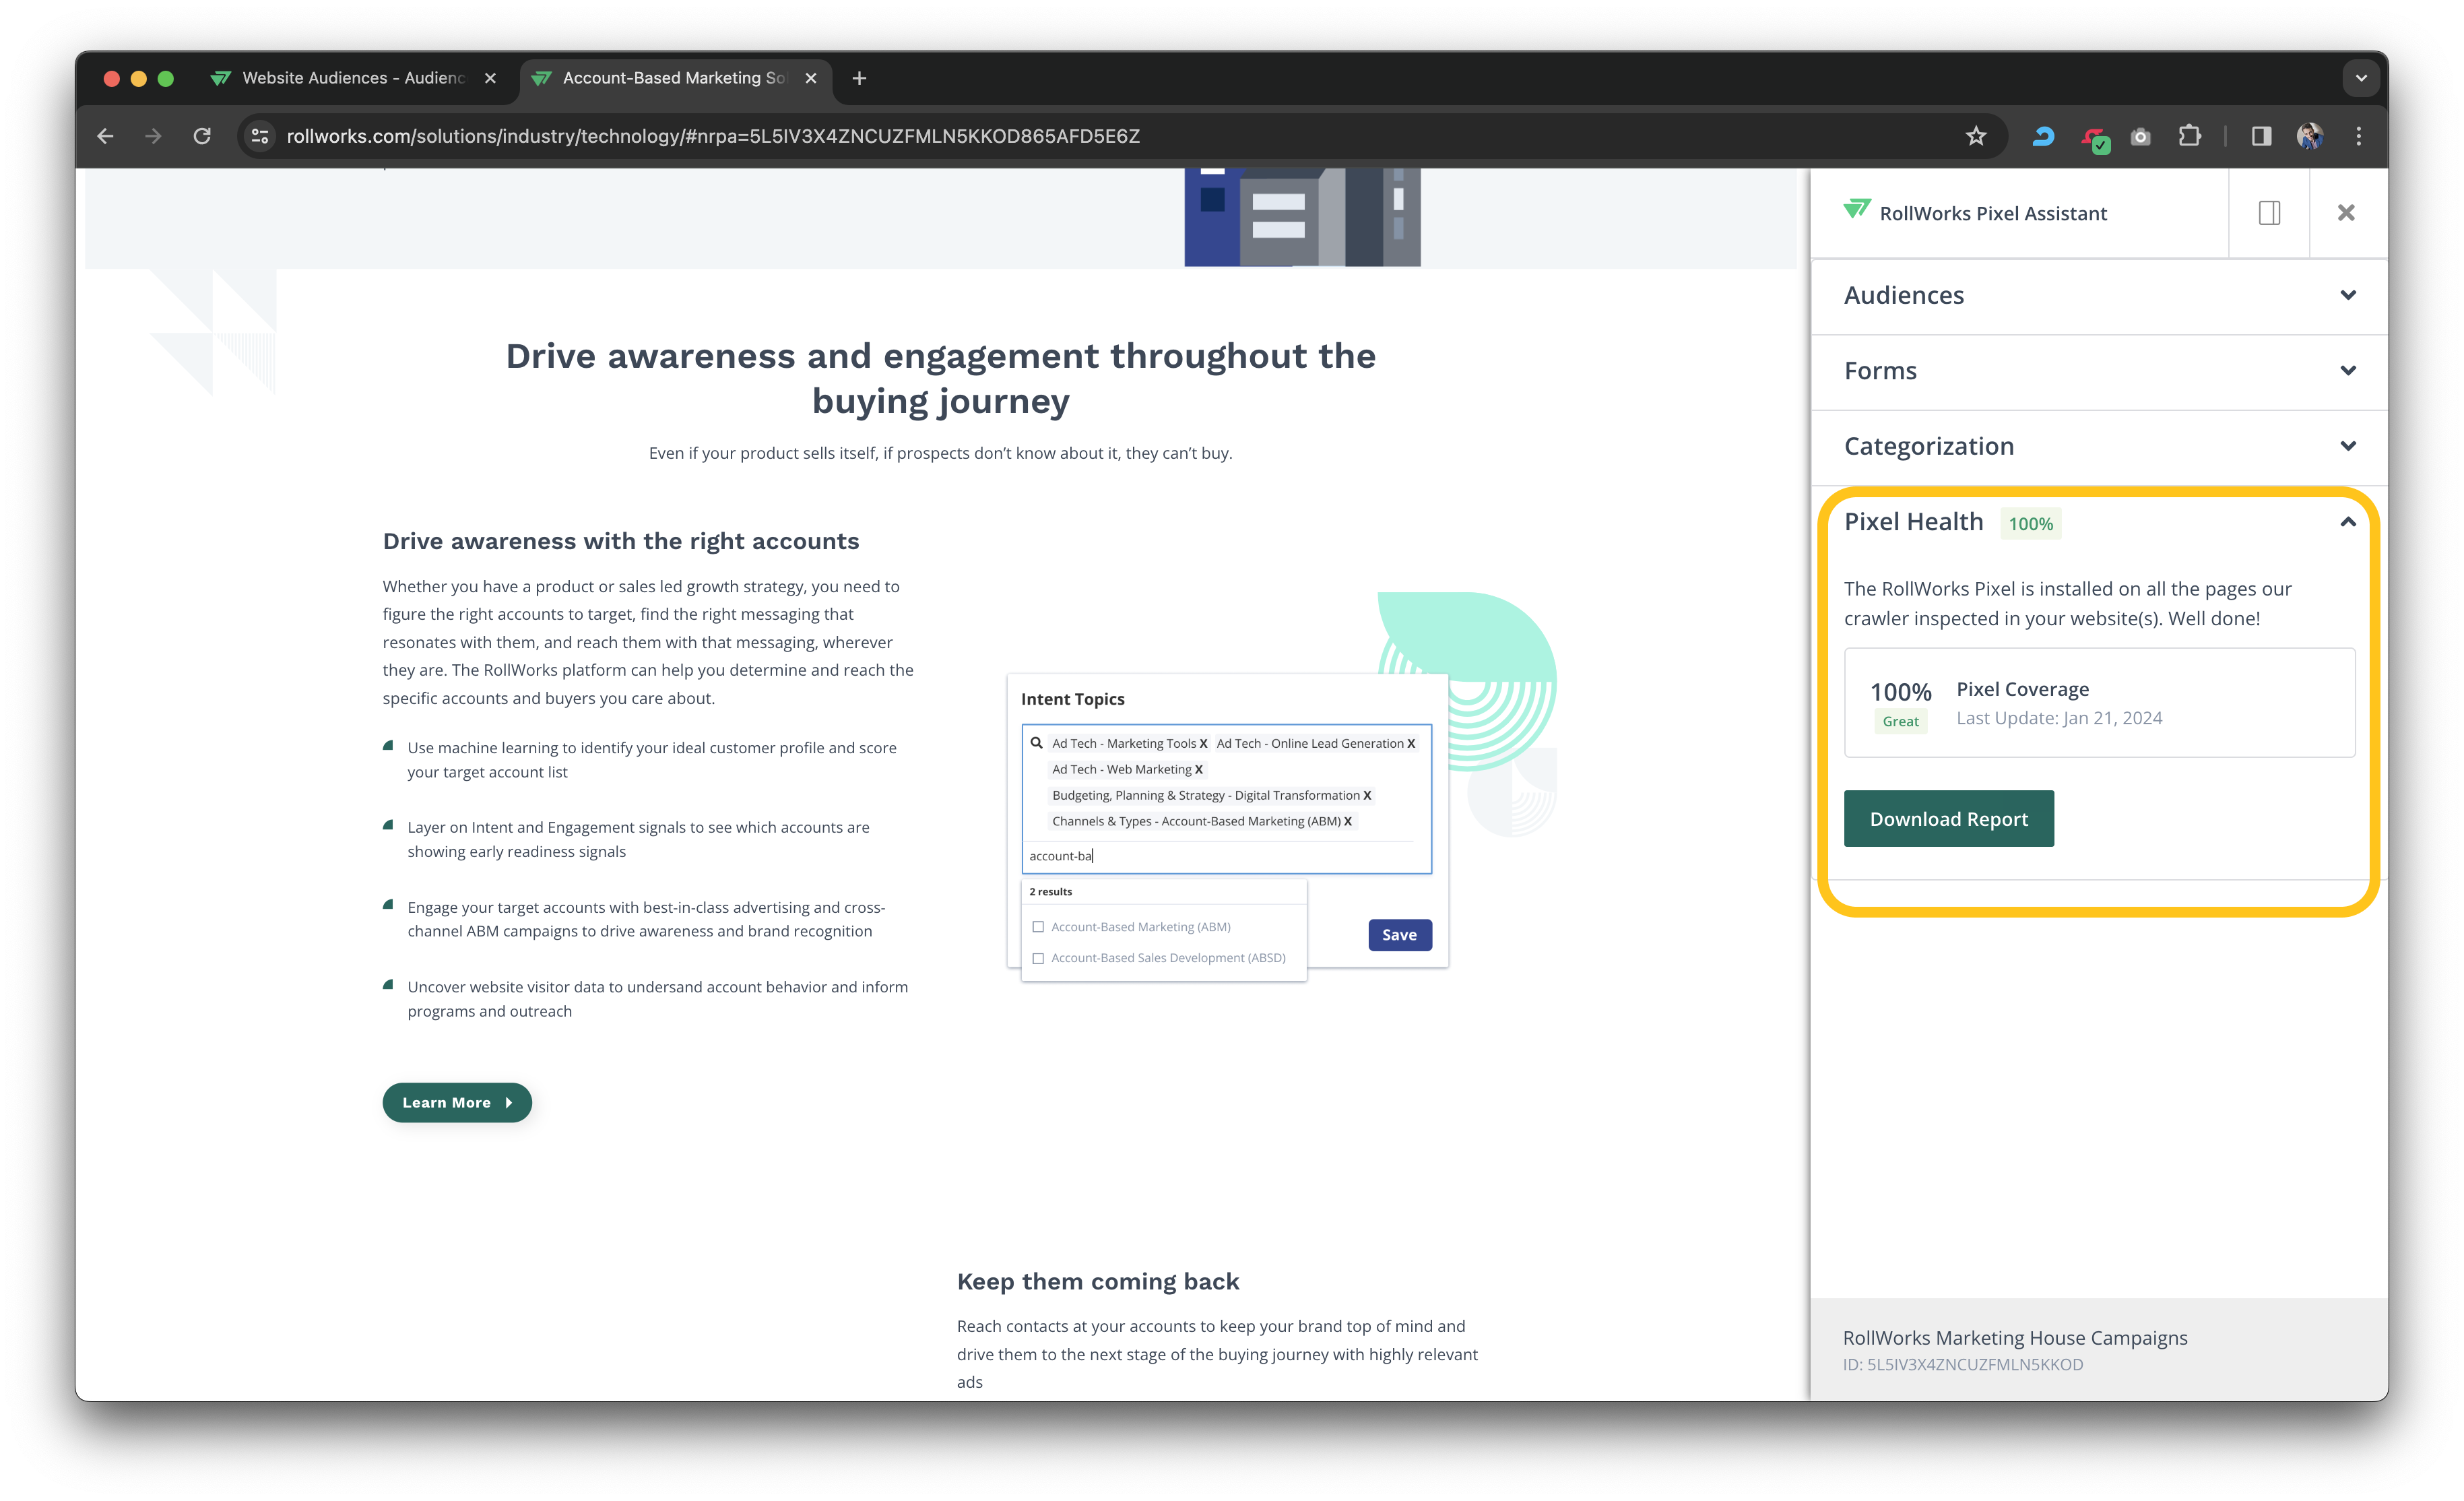The width and height of the screenshot is (2464, 1501).
Task: Check Account-Based Marketing (ABM) result
Action: [1038, 927]
